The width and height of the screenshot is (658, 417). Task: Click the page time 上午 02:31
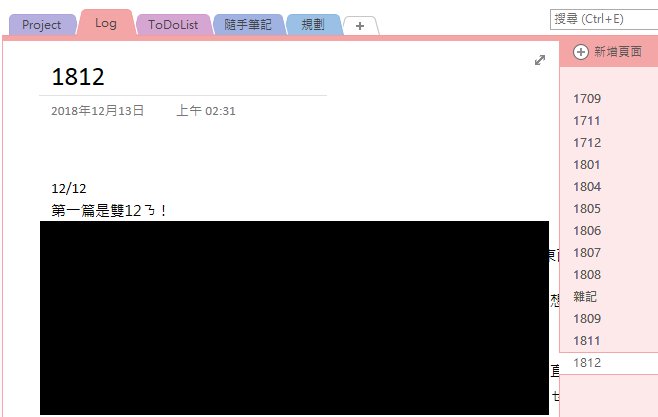(x=206, y=111)
